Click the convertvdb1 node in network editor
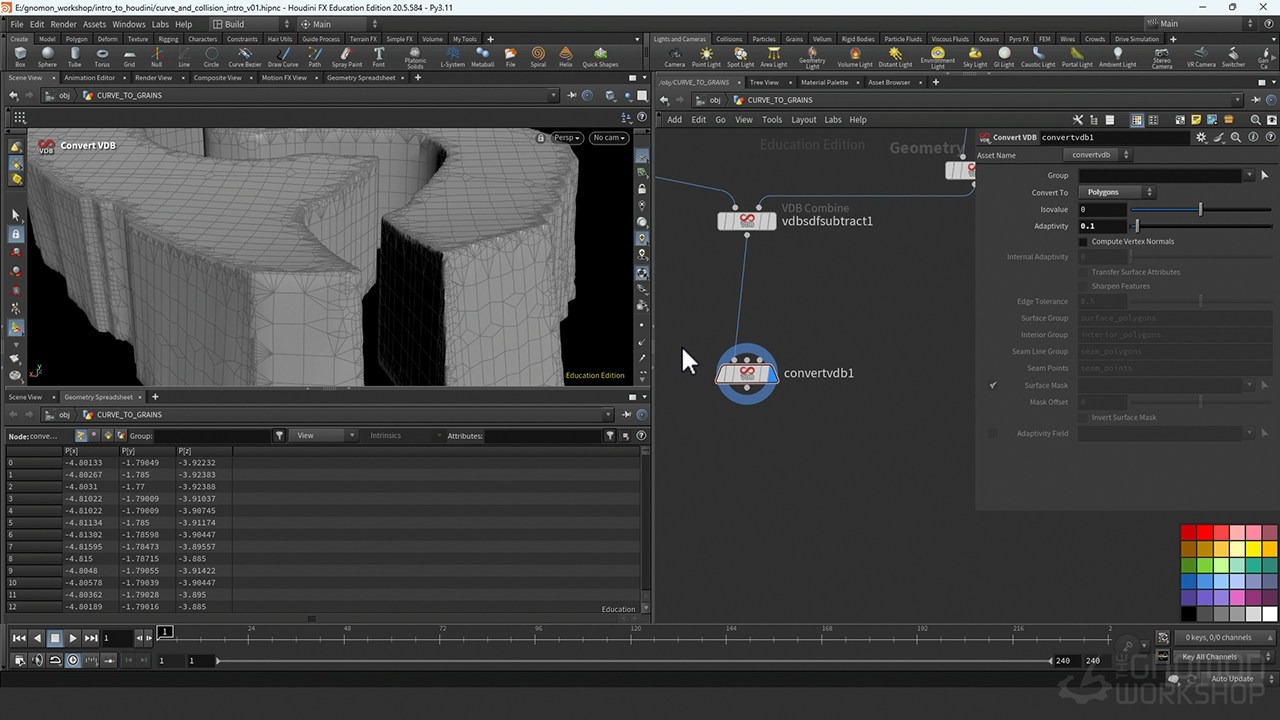Viewport: 1280px width, 720px height. [747, 373]
